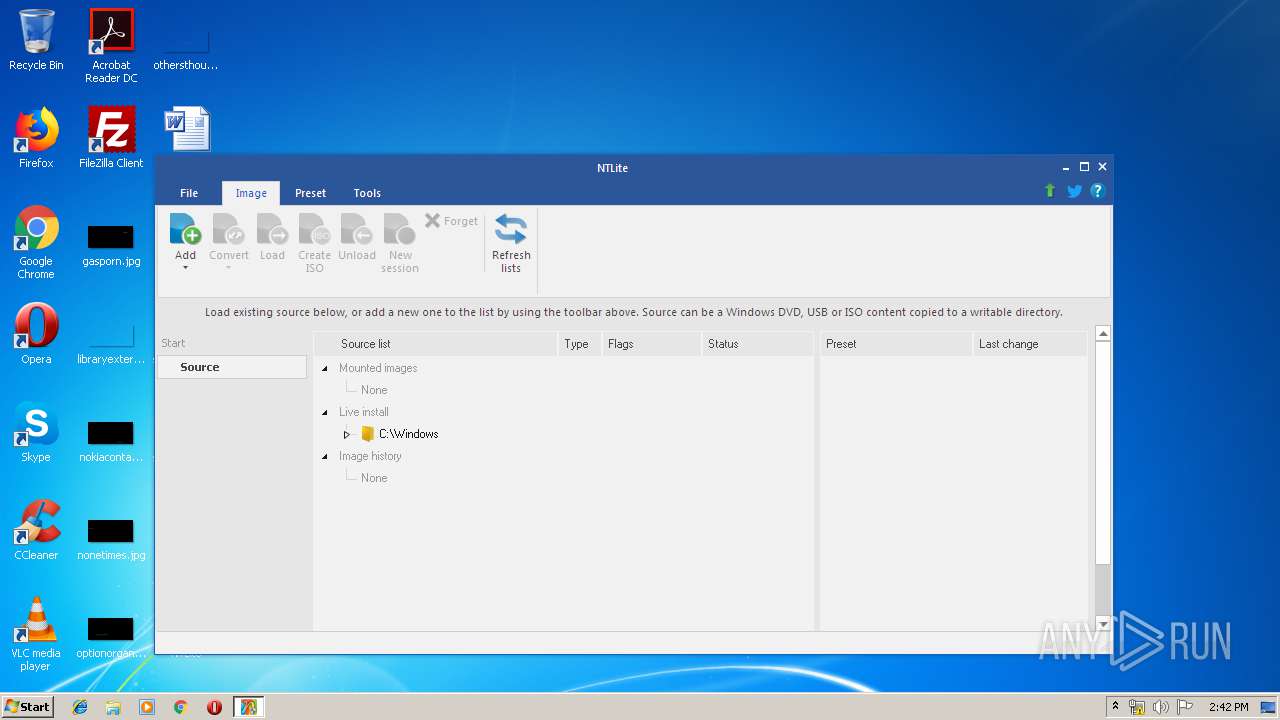This screenshot has width=1280, height=720.
Task: Open Firefox desktop shortcut
Action: (36, 138)
